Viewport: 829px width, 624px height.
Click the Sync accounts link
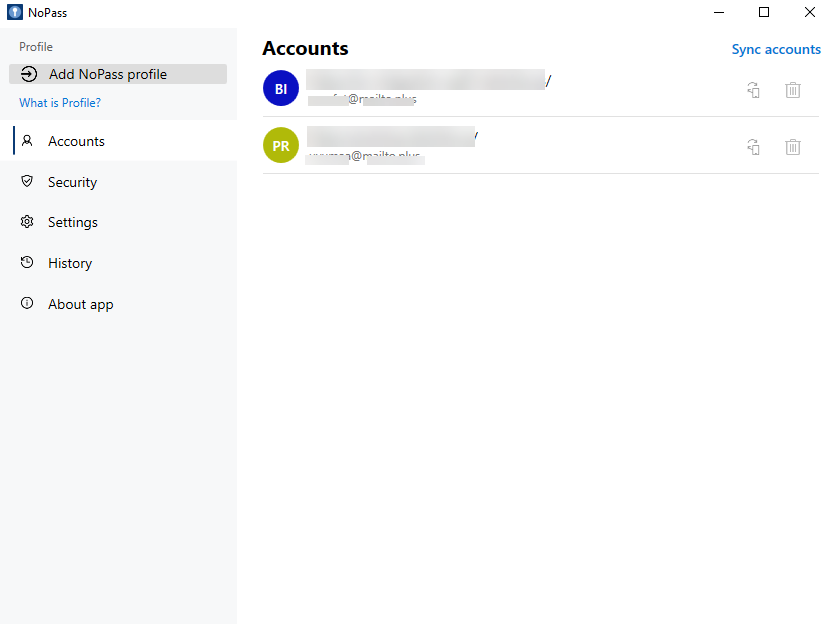tap(775, 49)
